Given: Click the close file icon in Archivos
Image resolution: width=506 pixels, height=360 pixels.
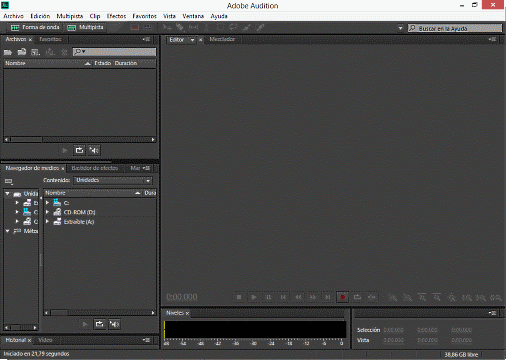Looking at the screenshot, I should [64, 52].
